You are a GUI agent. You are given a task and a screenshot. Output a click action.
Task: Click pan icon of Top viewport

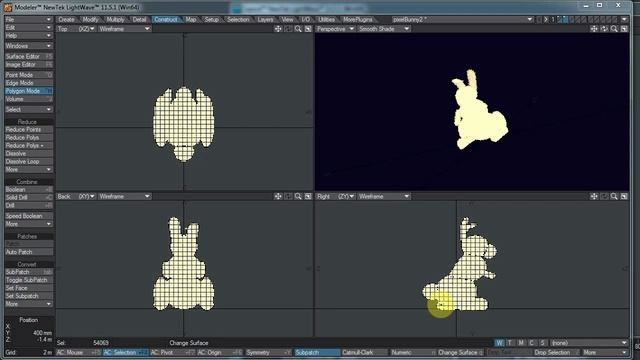[x=278, y=29]
